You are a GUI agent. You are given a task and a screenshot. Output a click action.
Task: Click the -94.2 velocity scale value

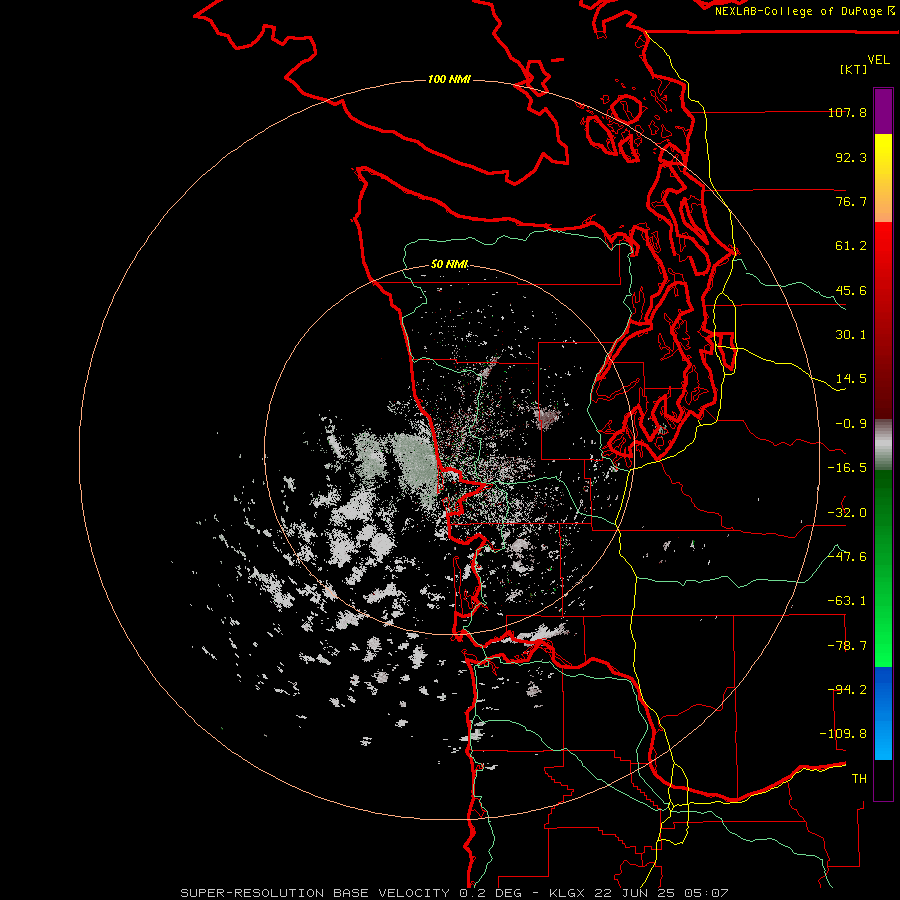(x=847, y=689)
